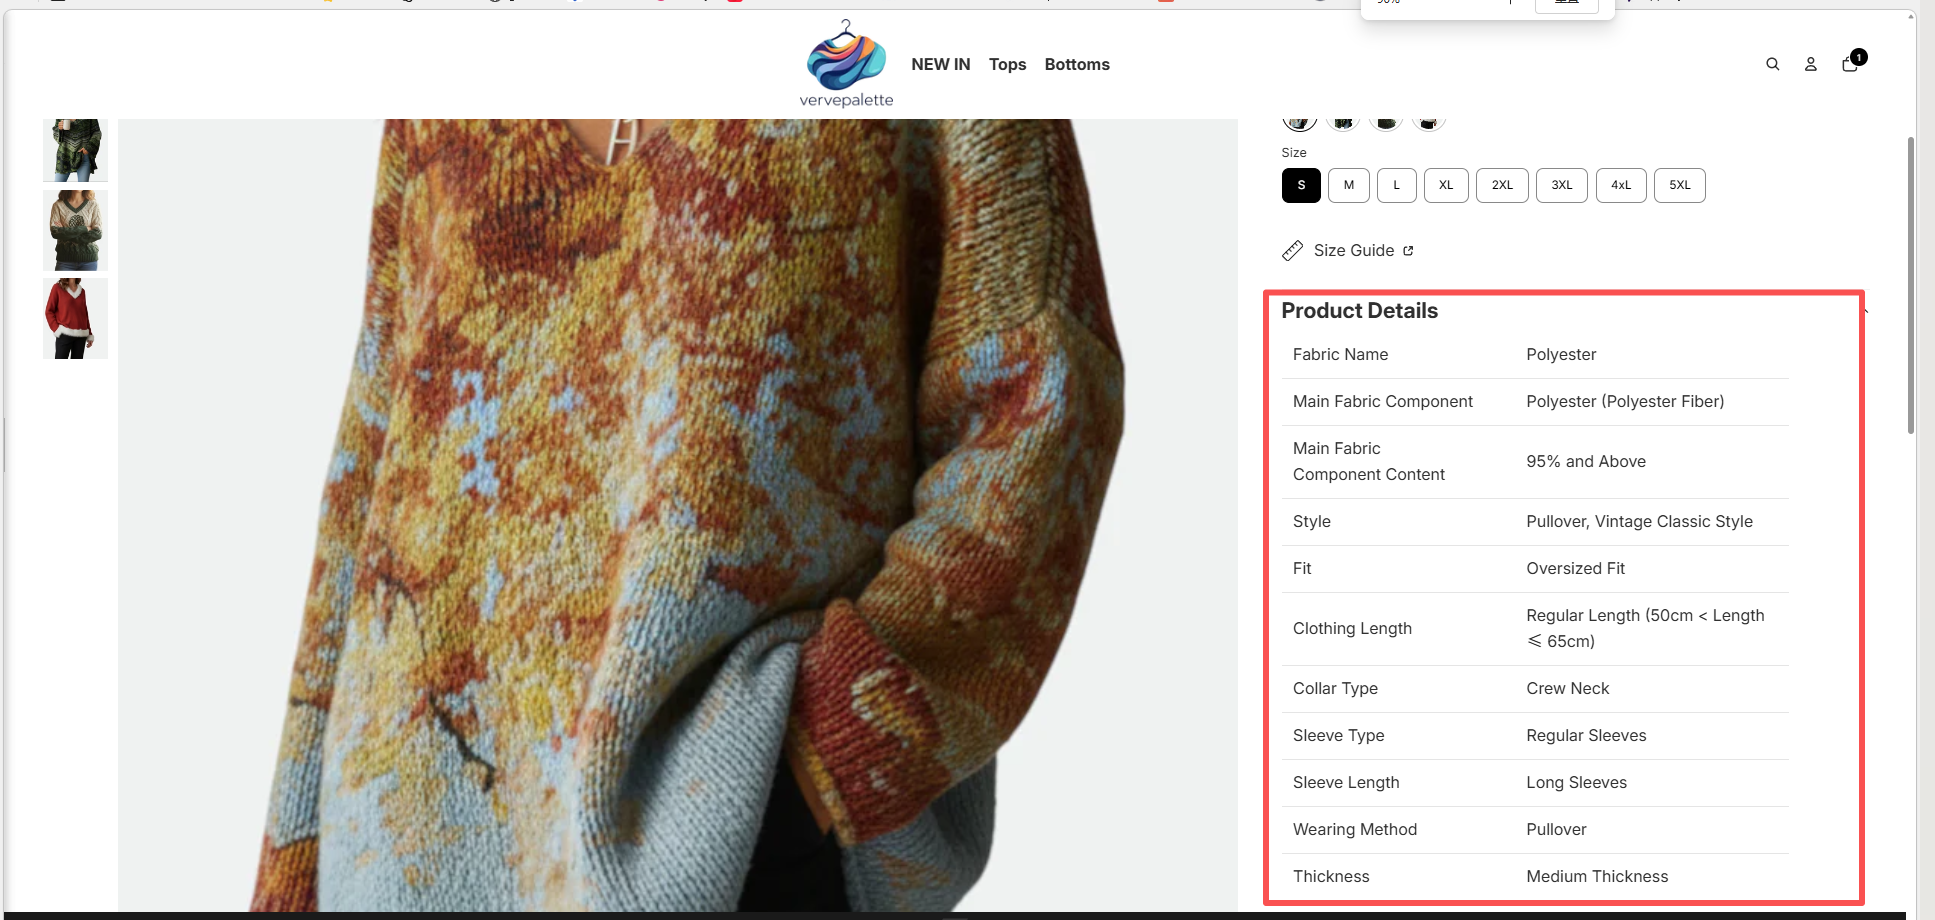Open the Size Guide link

pos(1353,251)
